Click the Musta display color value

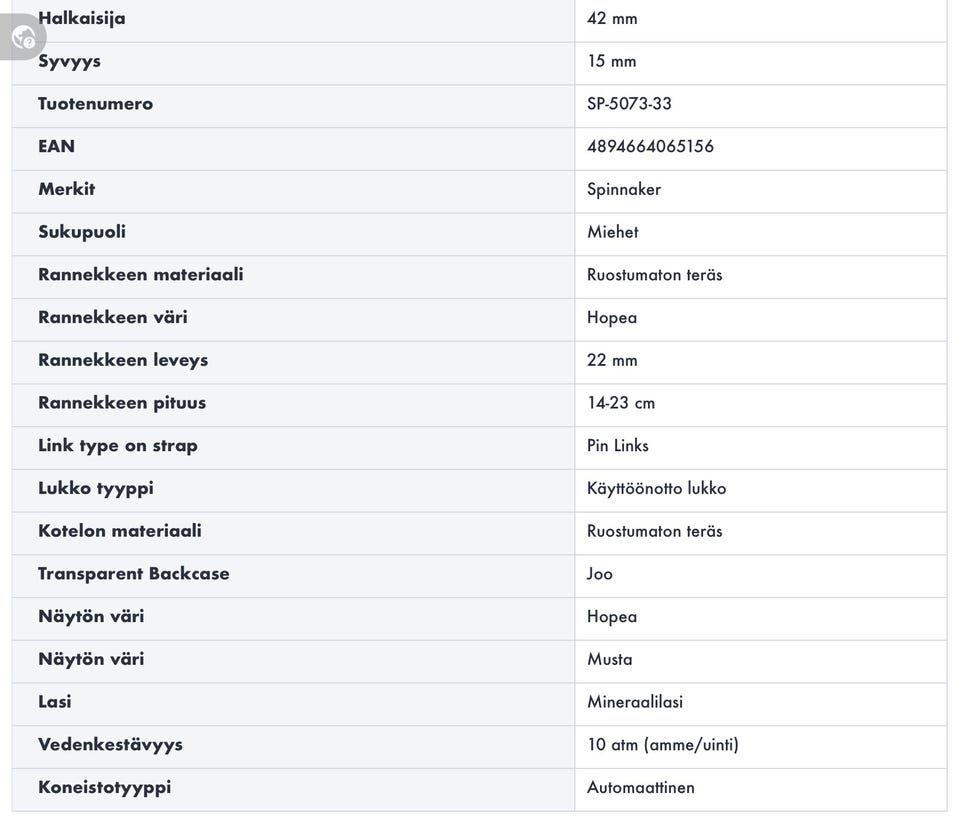610,659
